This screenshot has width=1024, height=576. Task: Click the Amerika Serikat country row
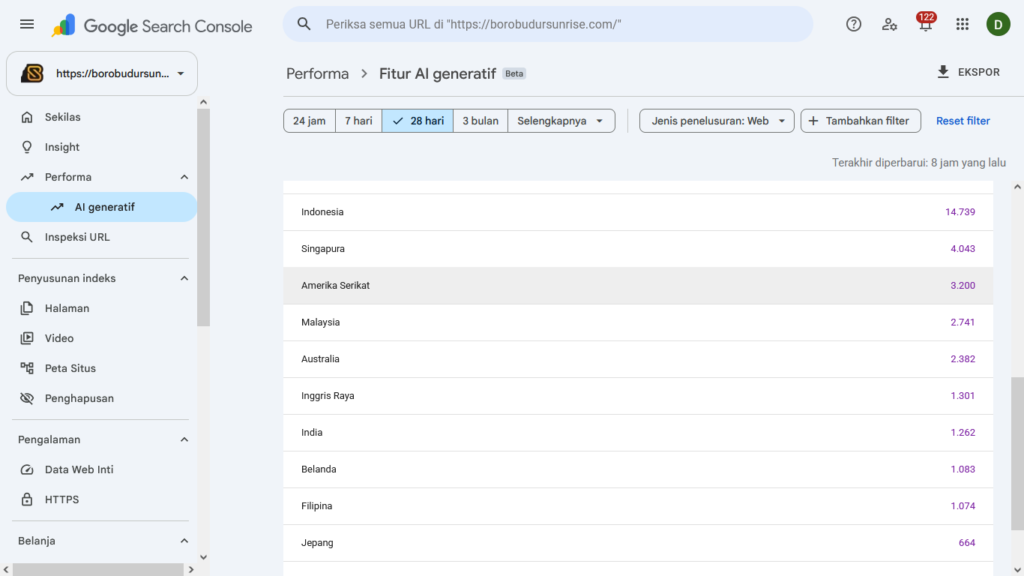pos(638,285)
